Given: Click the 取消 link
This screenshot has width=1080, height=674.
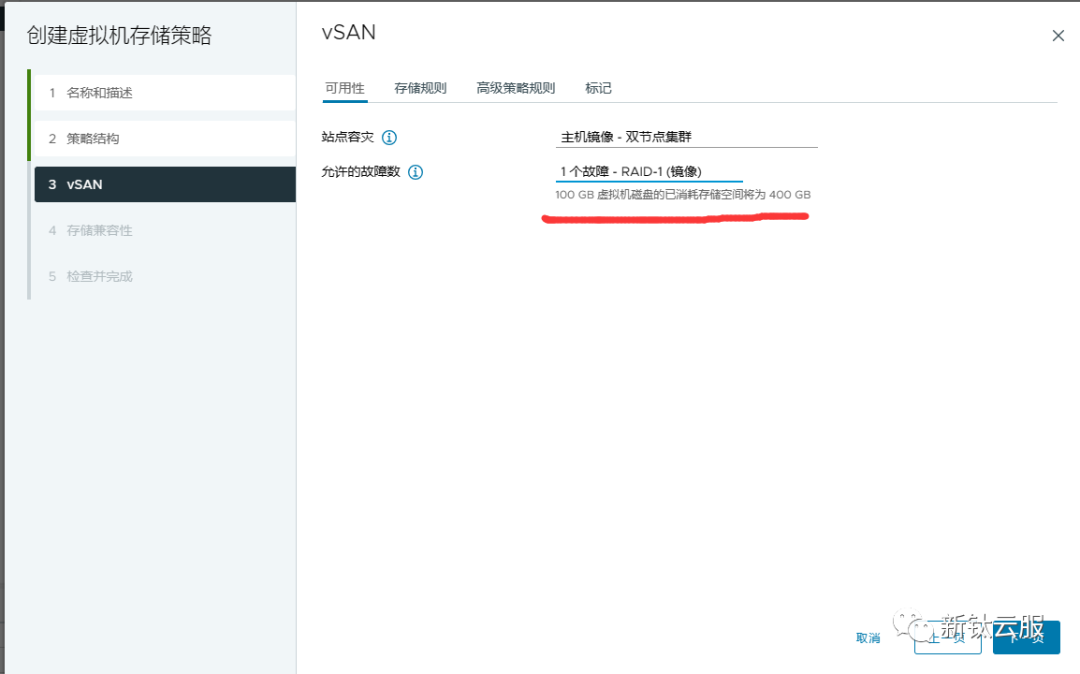Looking at the screenshot, I should pyautogui.click(x=868, y=638).
